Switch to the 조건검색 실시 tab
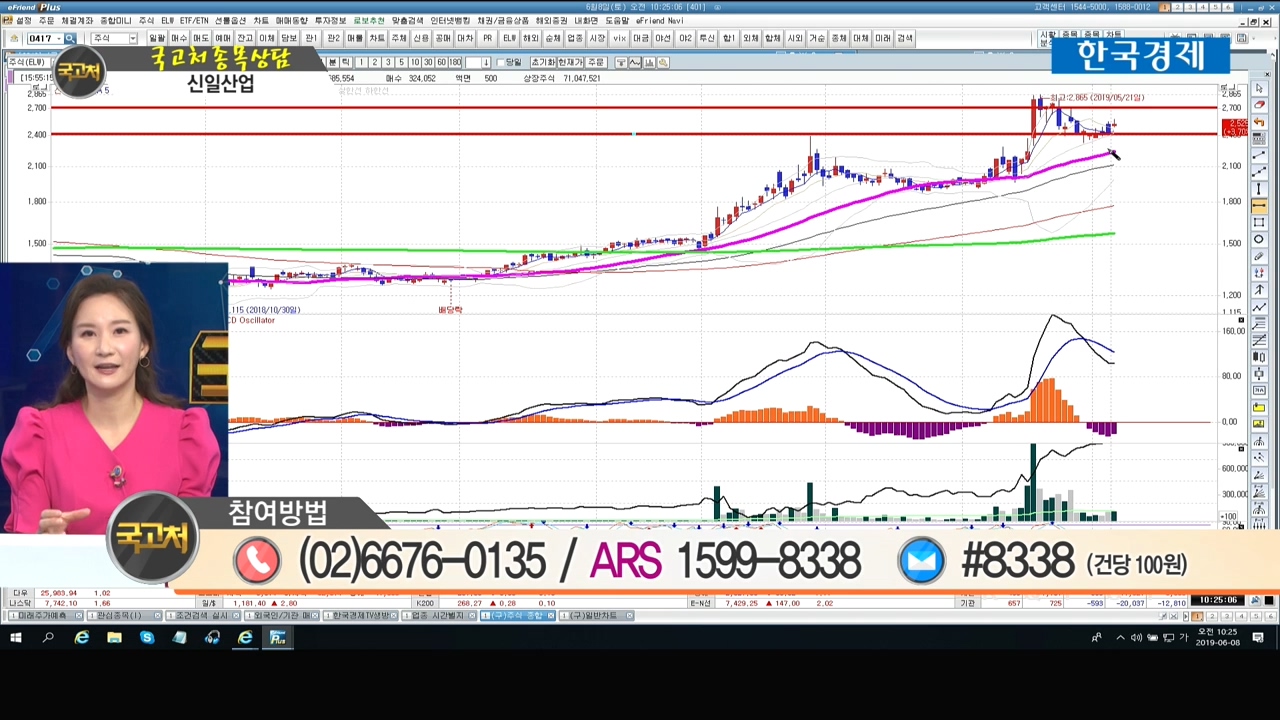 click(204, 616)
